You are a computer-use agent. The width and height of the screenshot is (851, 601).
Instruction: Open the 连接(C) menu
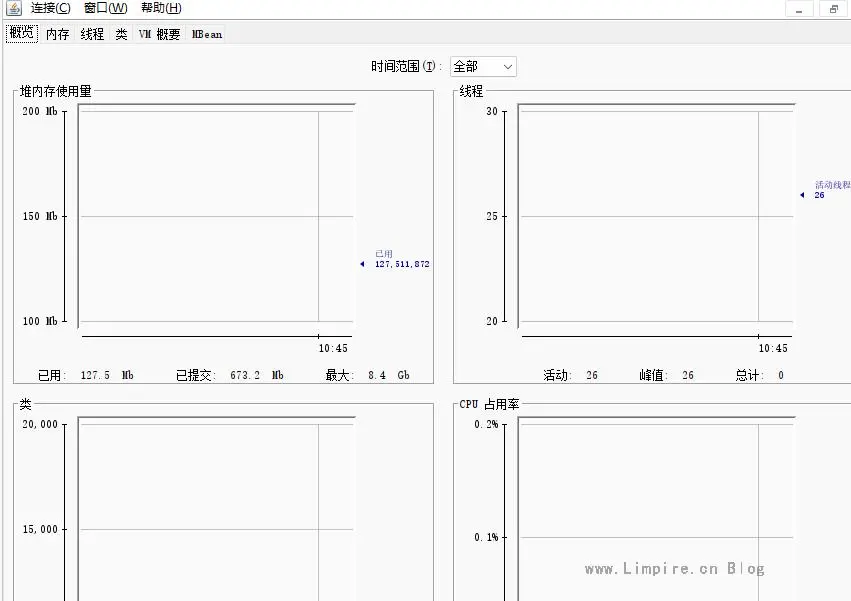[50, 8]
